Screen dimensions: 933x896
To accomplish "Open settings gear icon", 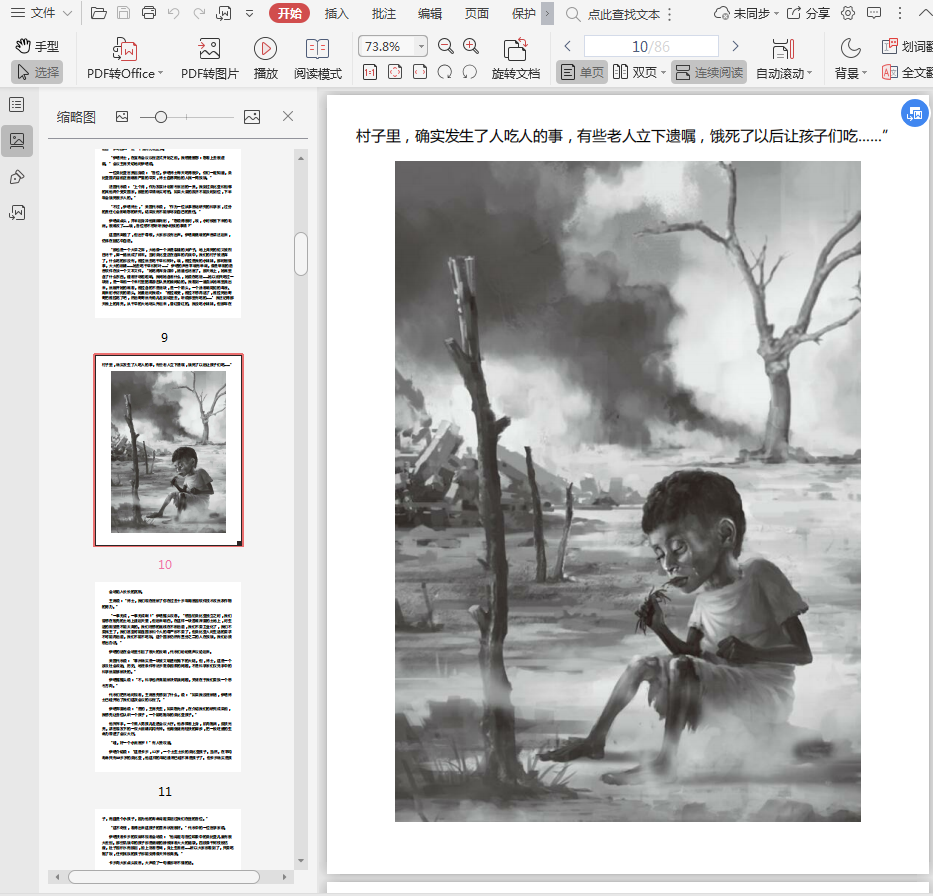I will (849, 13).
